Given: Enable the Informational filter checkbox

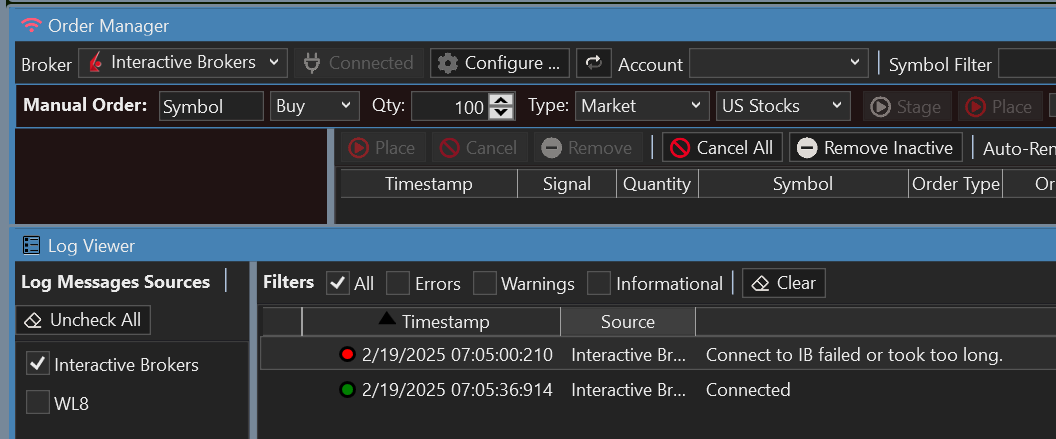Looking at the screenshot, I should click(x=599, y=283).
